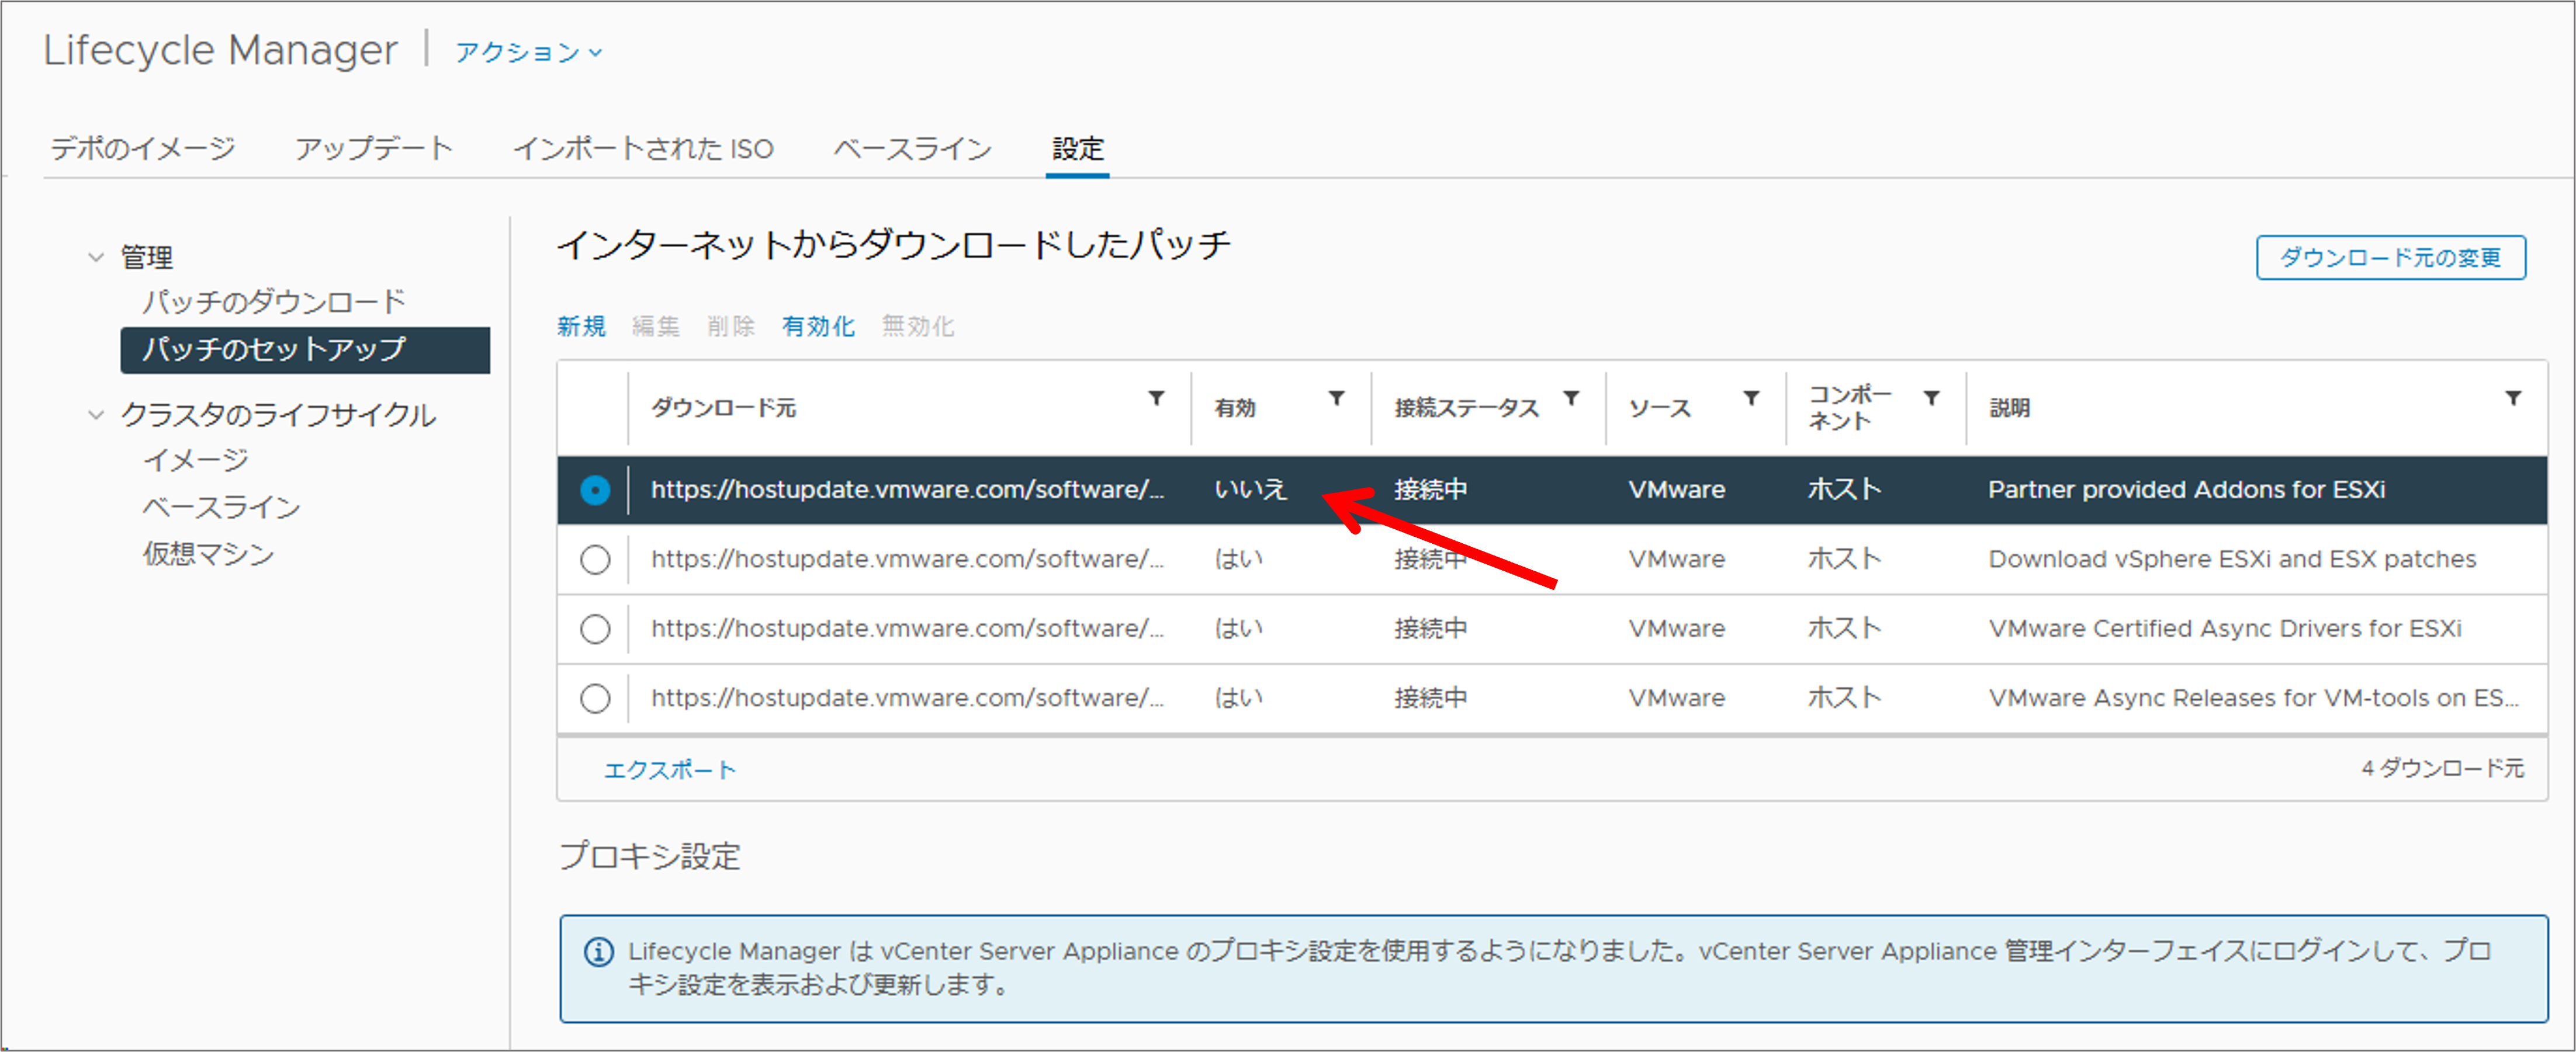Select radio for VM-tools Async Releases row

tap(595, 698)
